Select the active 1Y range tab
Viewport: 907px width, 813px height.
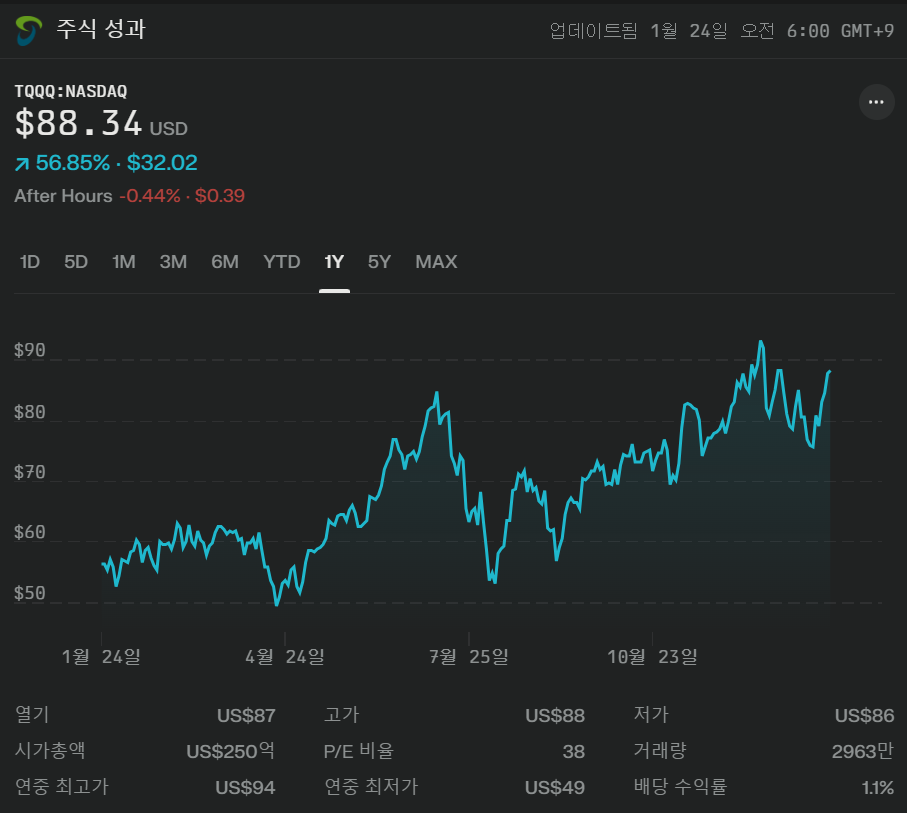(x=334, y=262)
